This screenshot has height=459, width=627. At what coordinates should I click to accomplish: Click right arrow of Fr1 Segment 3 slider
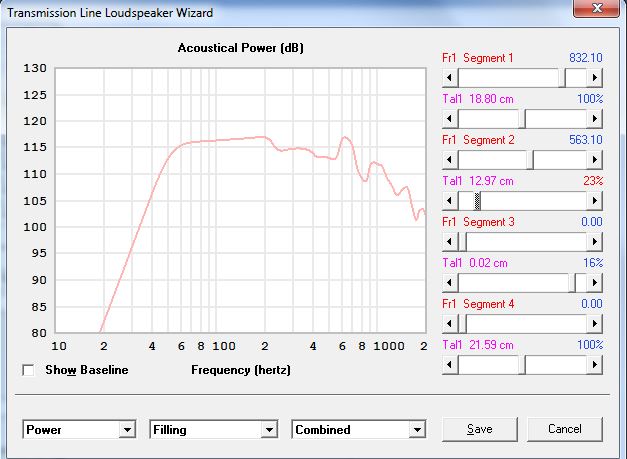(x=595, y=241)
